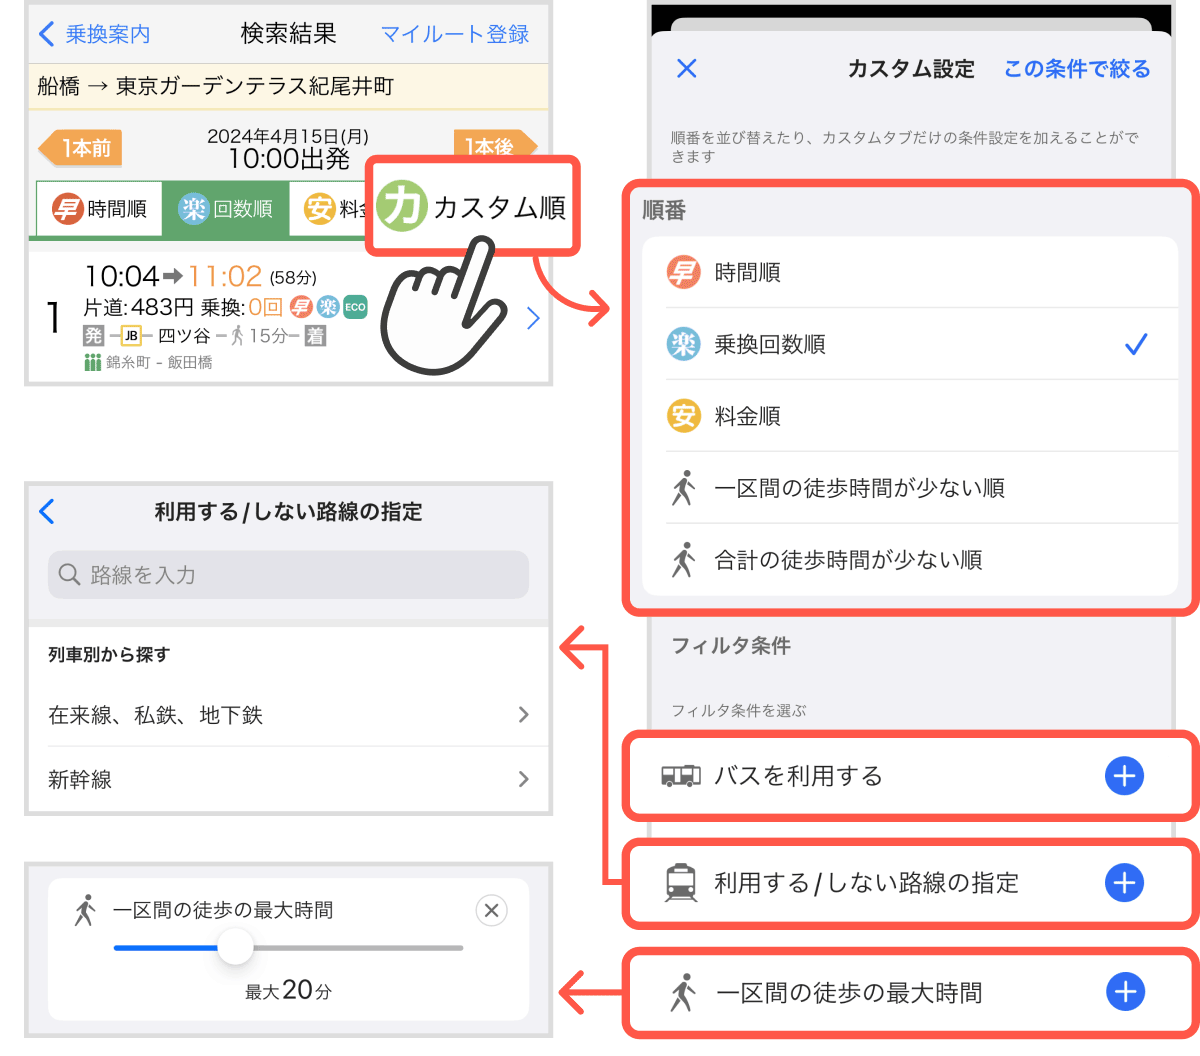Remove the walking time filter with X
Image resolution: width=1200 pixels, height=1056 pixels.
[x=491, y=910]
